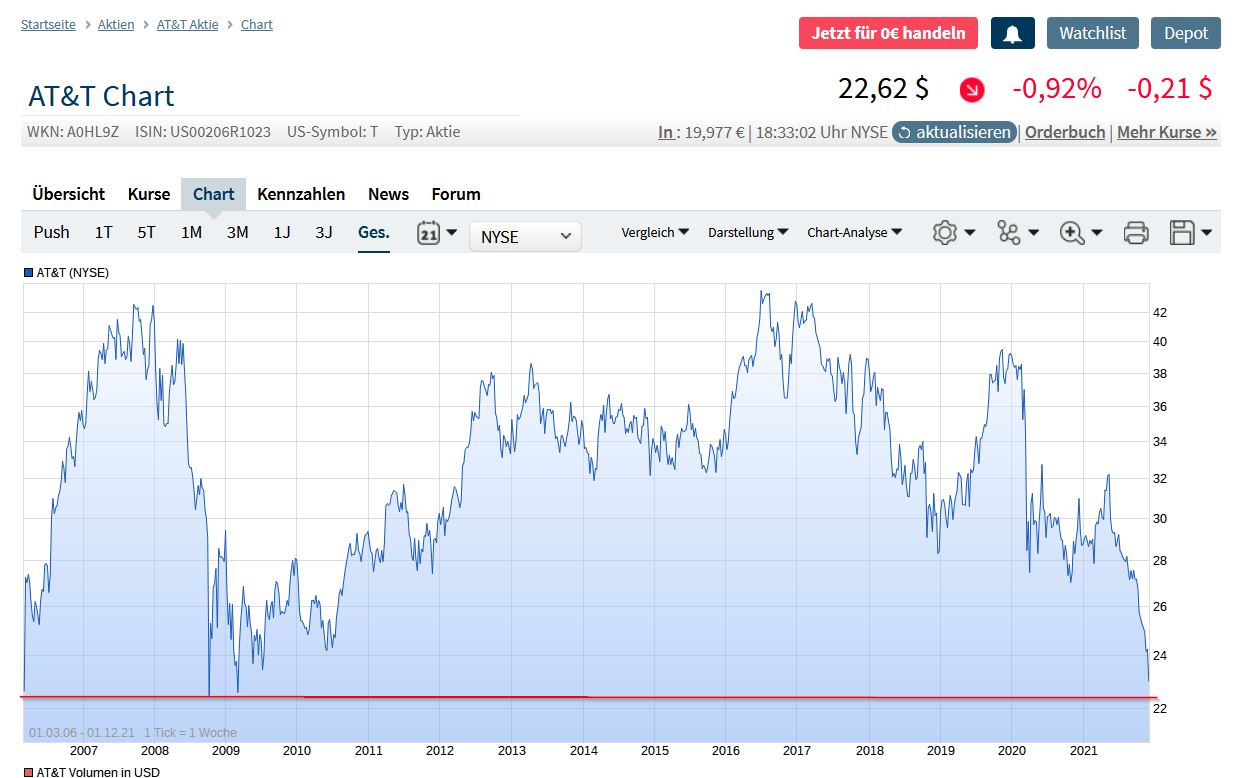Expand the arrow next to zoom icon
The width and height of the screenshot is (1242, 778).
pyautogui.click(x=1097, y=233)
